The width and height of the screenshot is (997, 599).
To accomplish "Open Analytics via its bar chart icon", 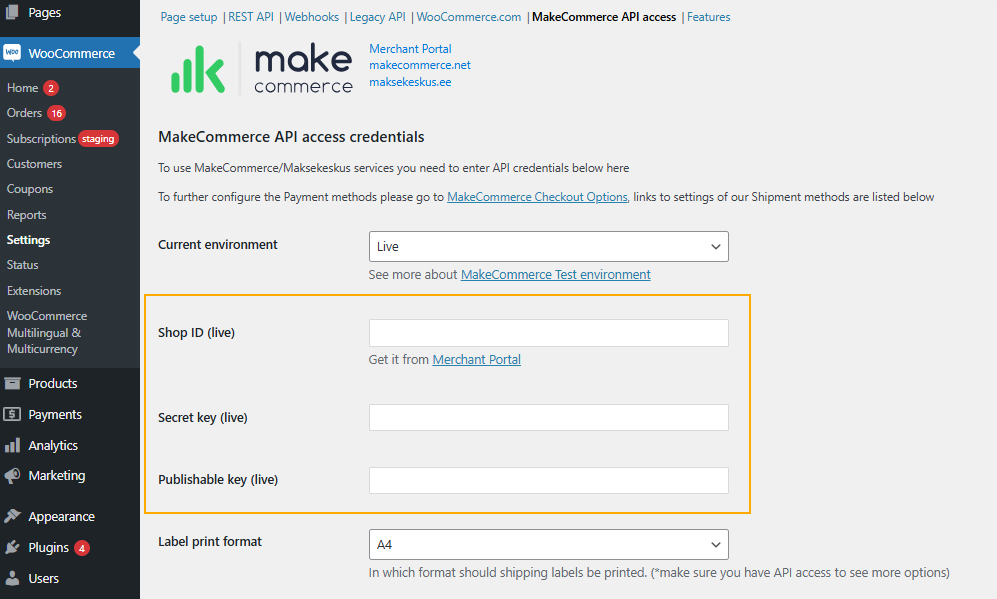I will point(12,445).
